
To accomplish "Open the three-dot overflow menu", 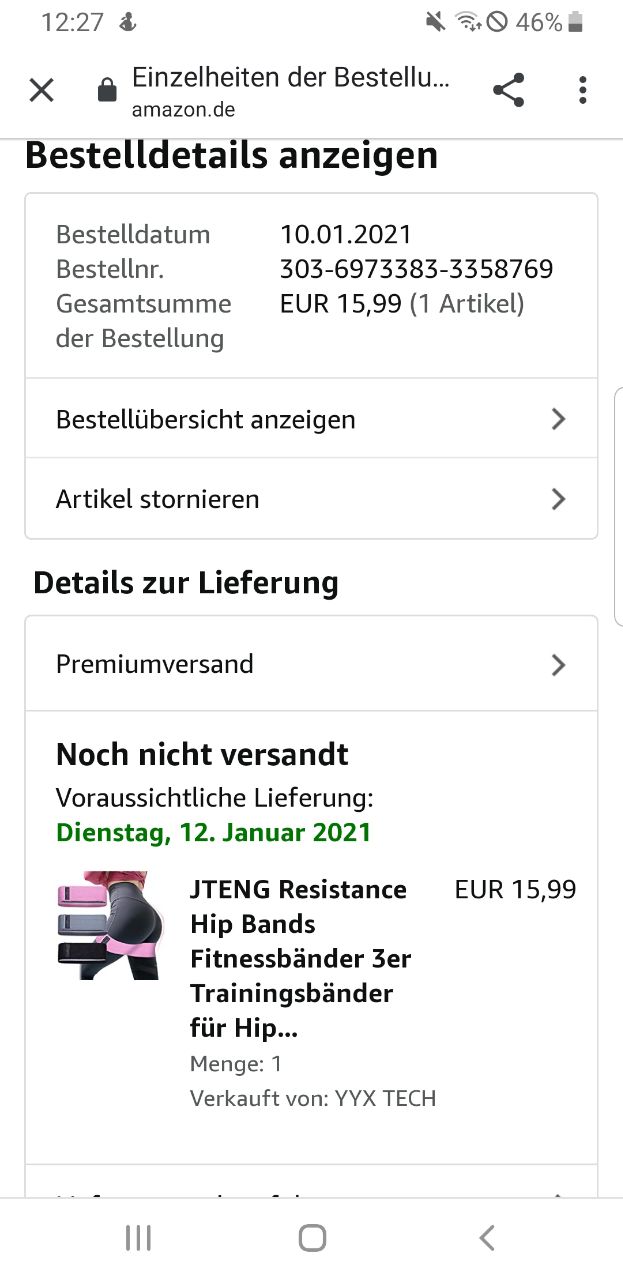I will [582, 91].
